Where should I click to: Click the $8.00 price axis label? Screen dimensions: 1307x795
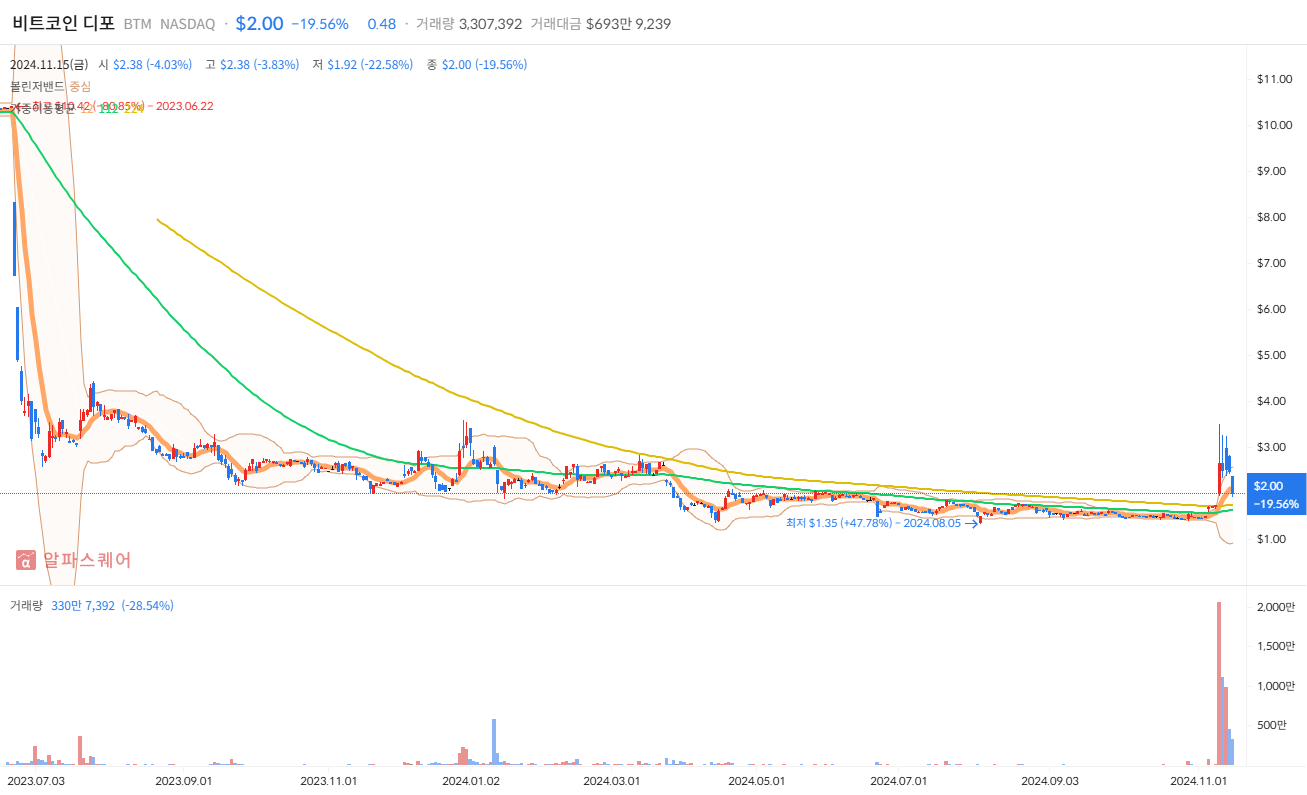point(1271,217)
